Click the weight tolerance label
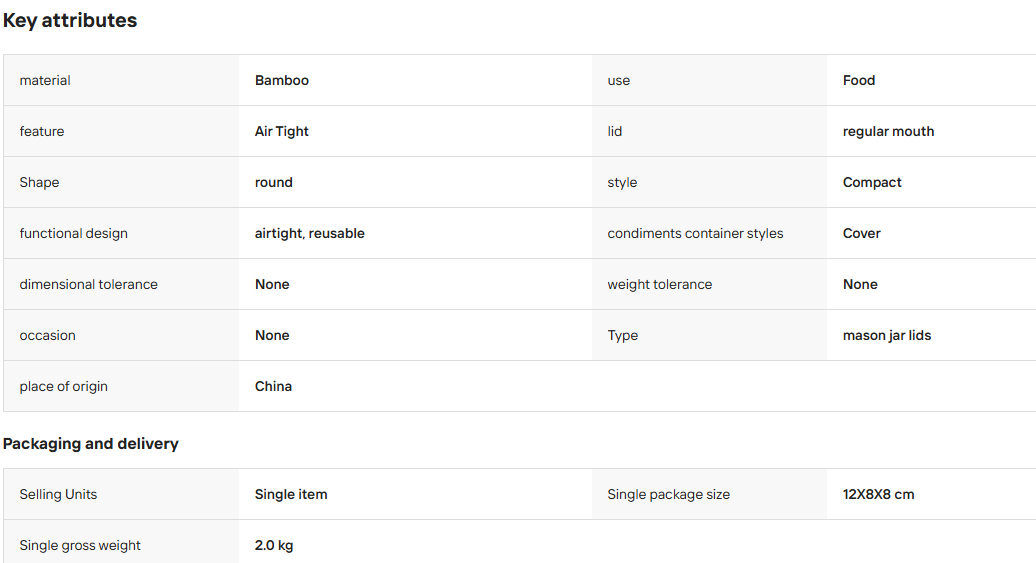 pyautogui.click(x=660, y=284)
